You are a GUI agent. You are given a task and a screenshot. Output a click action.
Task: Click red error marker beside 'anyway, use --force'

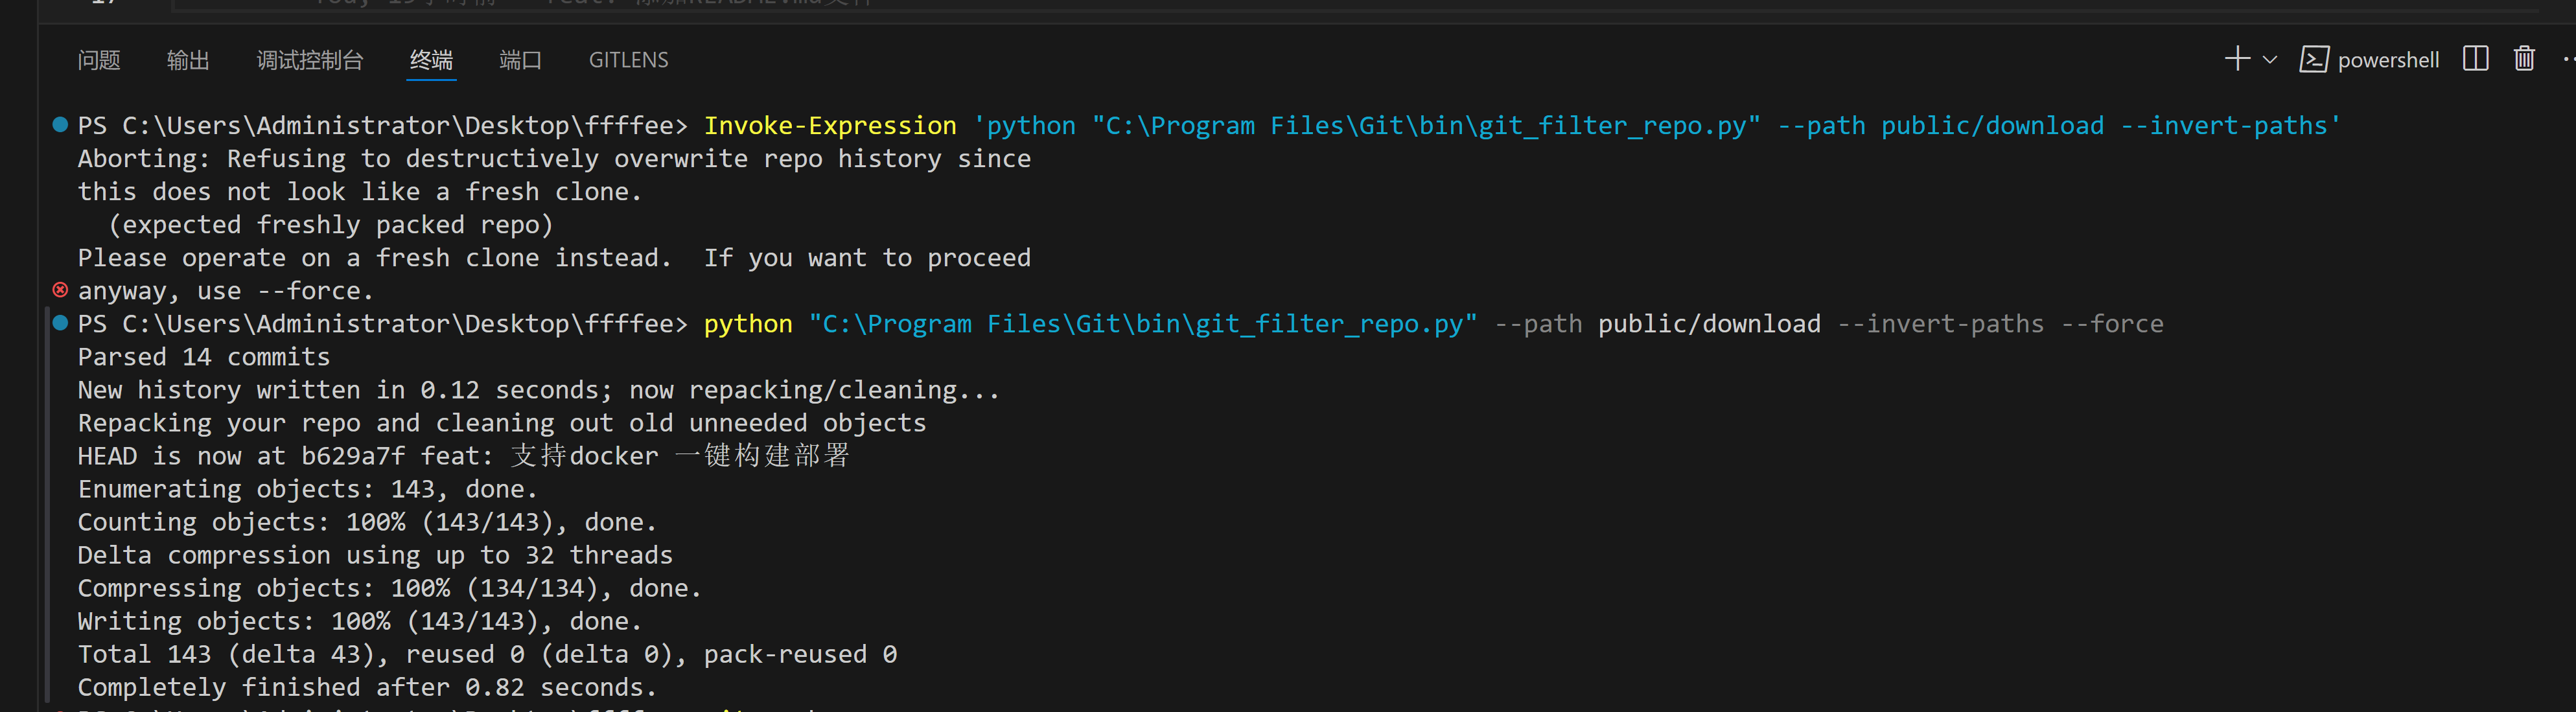pos(60,290)
